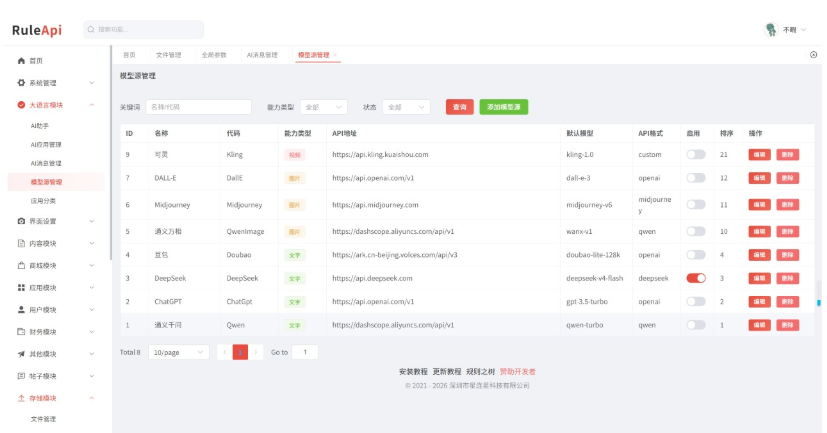The image size is (827, 433).
Task: Collapse the 存储模块 menu chevron
Action: (x=92, y=398)
